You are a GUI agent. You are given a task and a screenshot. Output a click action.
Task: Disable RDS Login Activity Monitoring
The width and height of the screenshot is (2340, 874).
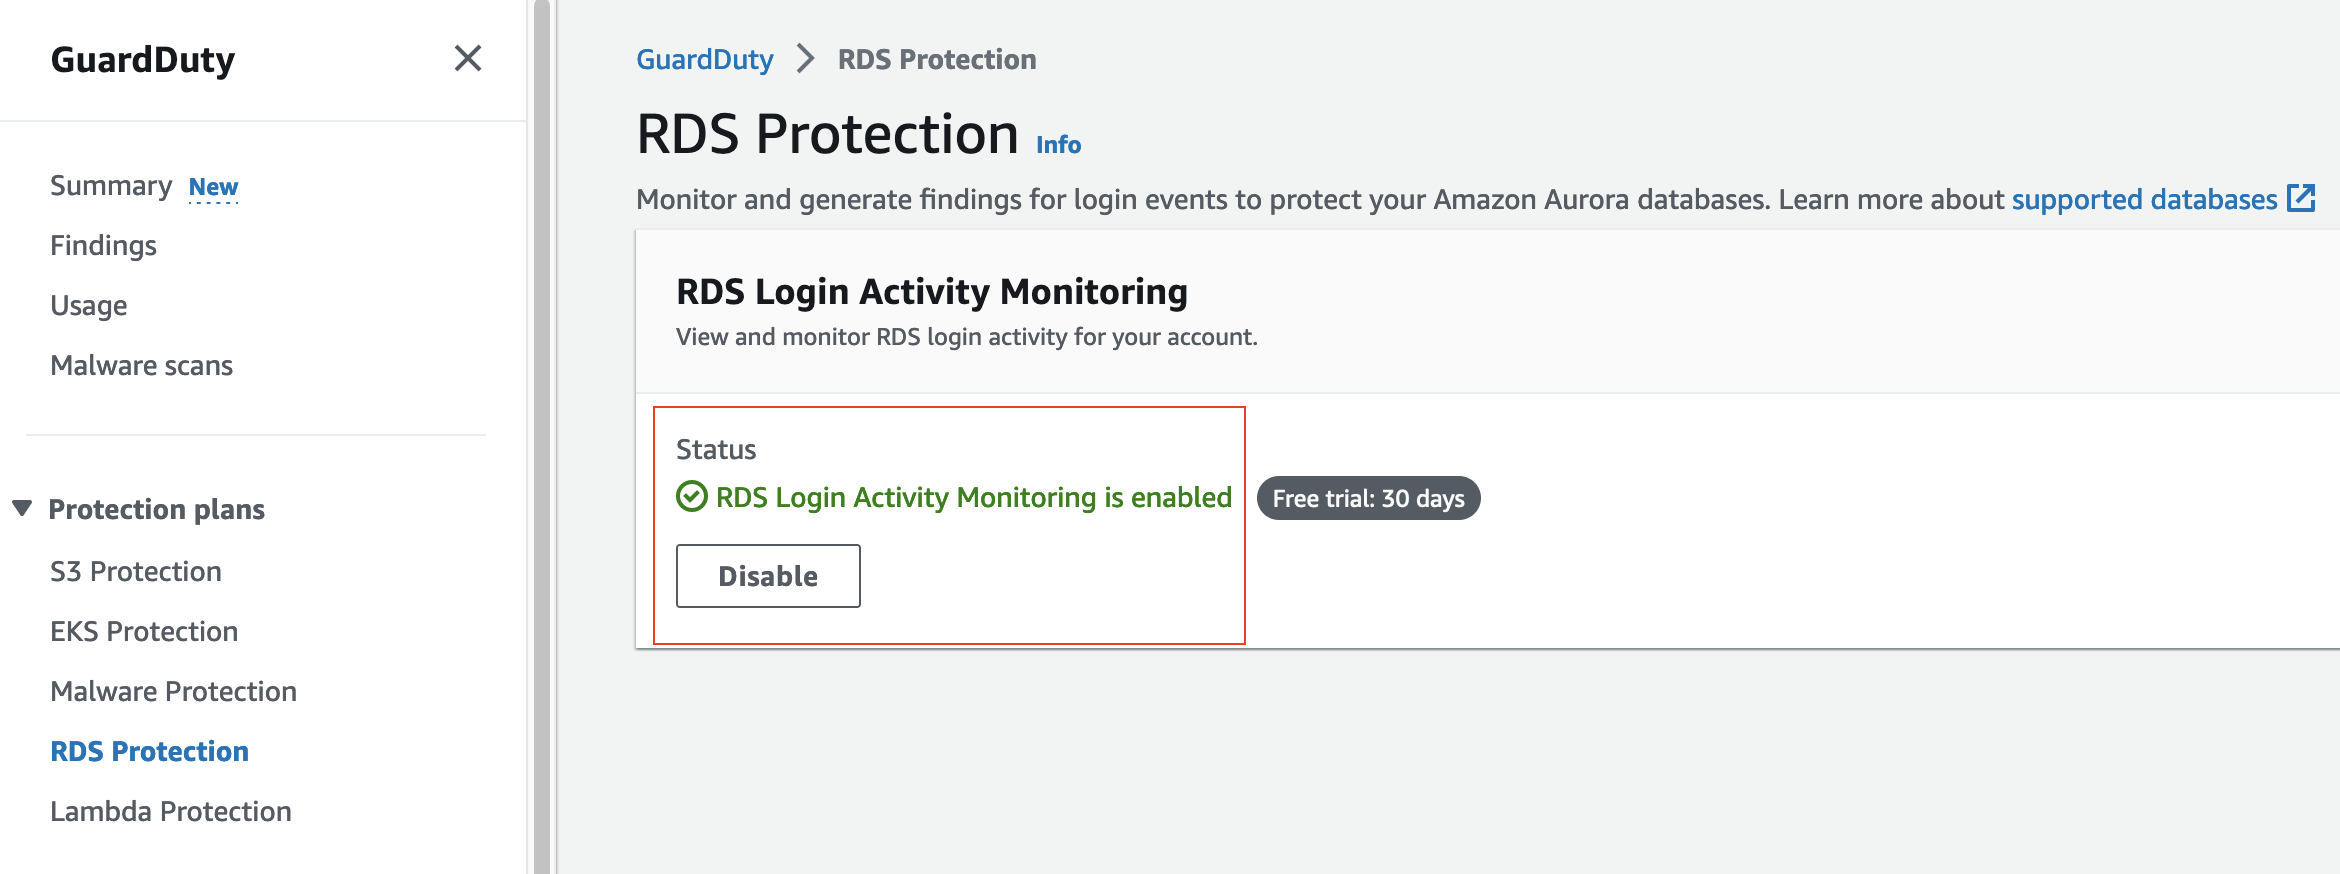[768, 576]
